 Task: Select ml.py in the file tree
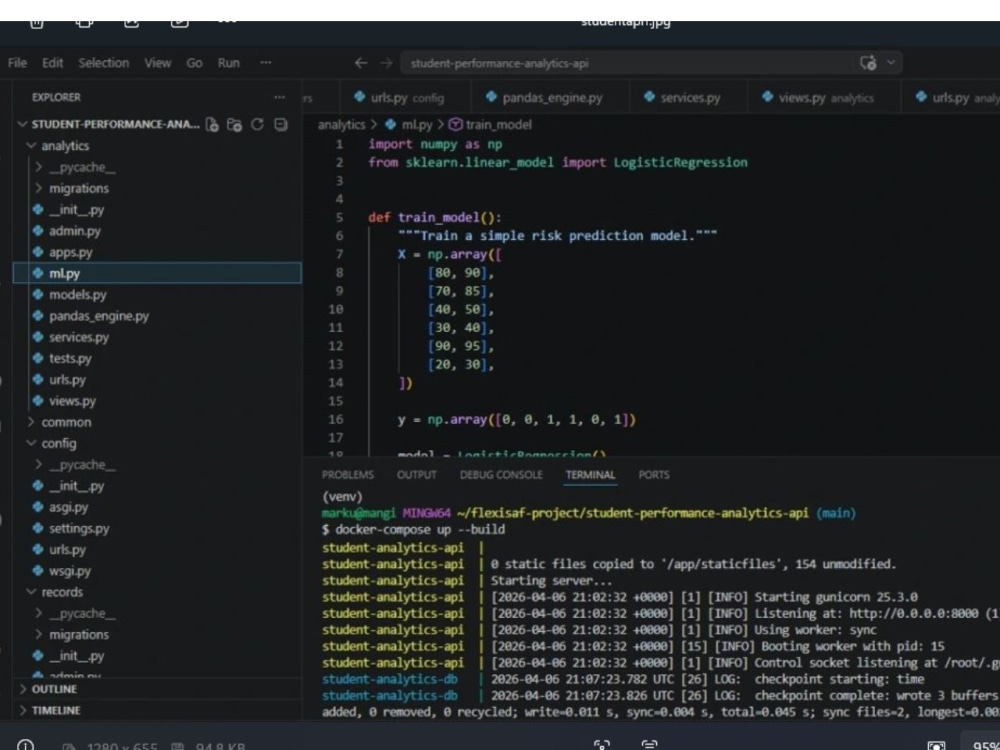(158, 273)
